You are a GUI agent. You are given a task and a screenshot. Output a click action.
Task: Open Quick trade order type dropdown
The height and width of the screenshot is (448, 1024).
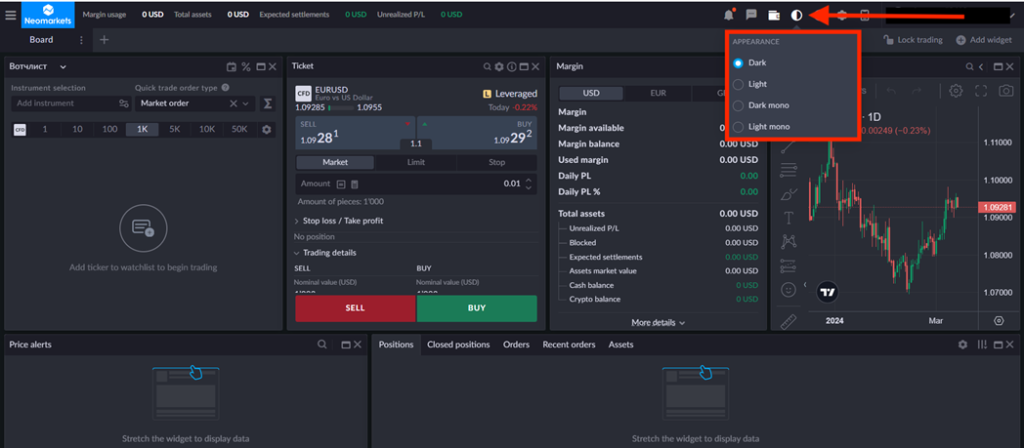tap(195, 103)
